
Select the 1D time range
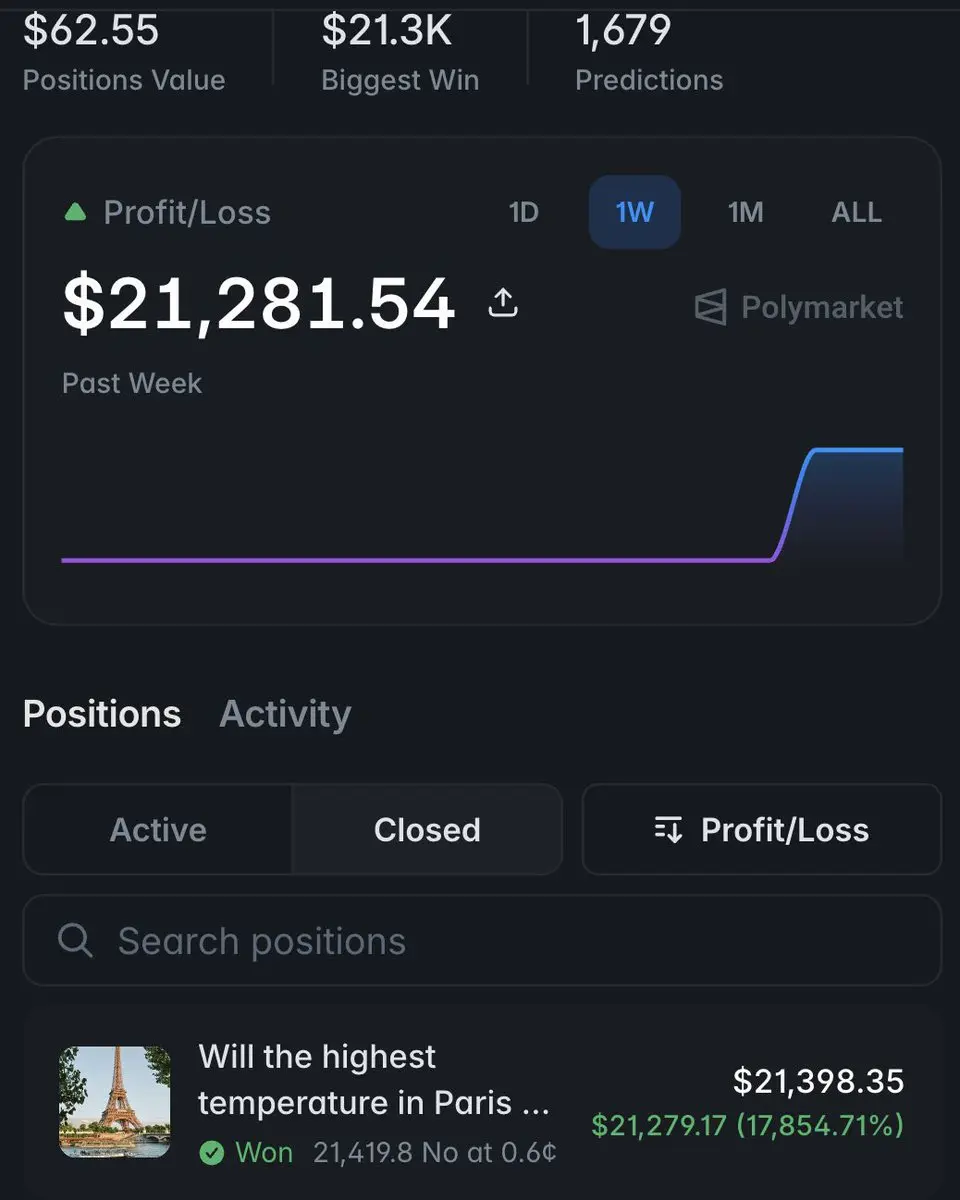pyautogui.click(x=524, y=212)
